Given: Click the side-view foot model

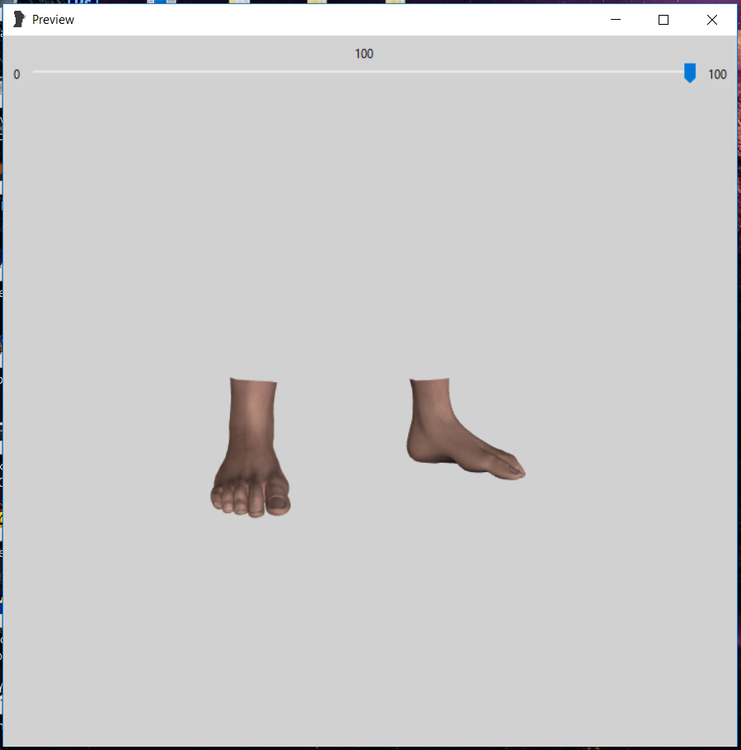Looking at the screenshot, I should (465, 429).
